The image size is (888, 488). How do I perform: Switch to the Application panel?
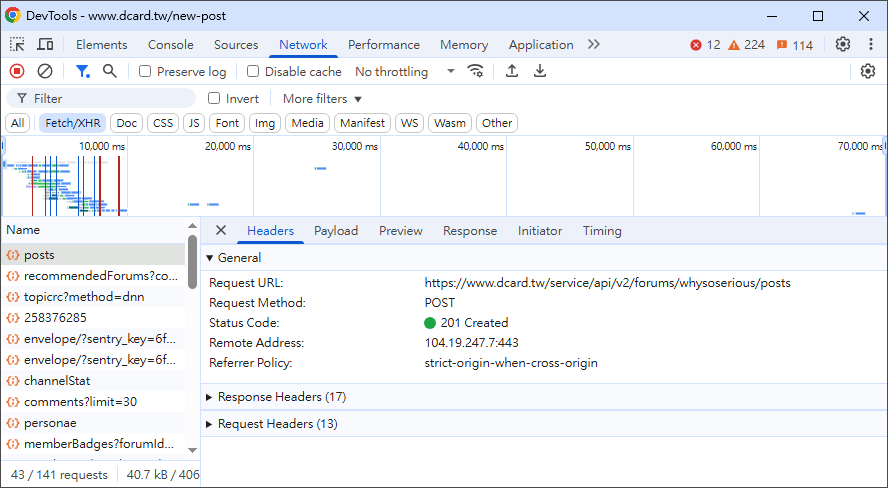tap(541, 45)
